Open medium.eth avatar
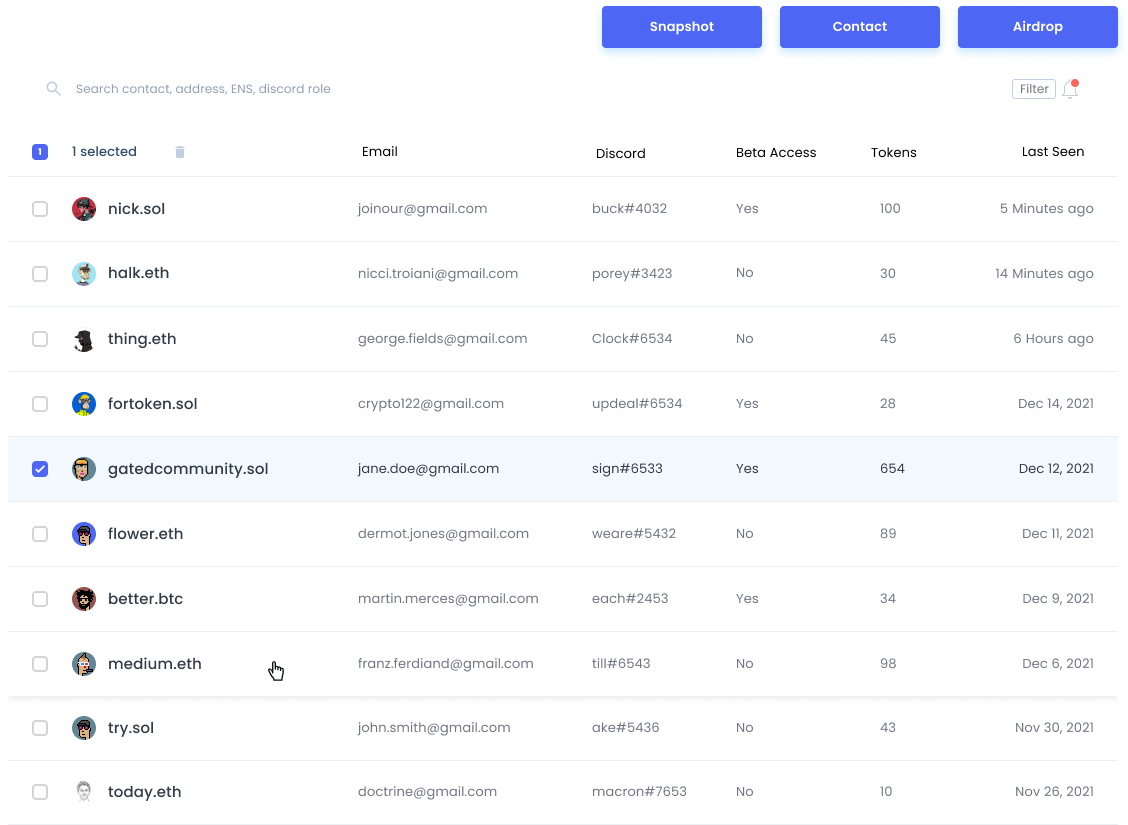The height and width of the screenshot is (825, 1128). [84, 664]
